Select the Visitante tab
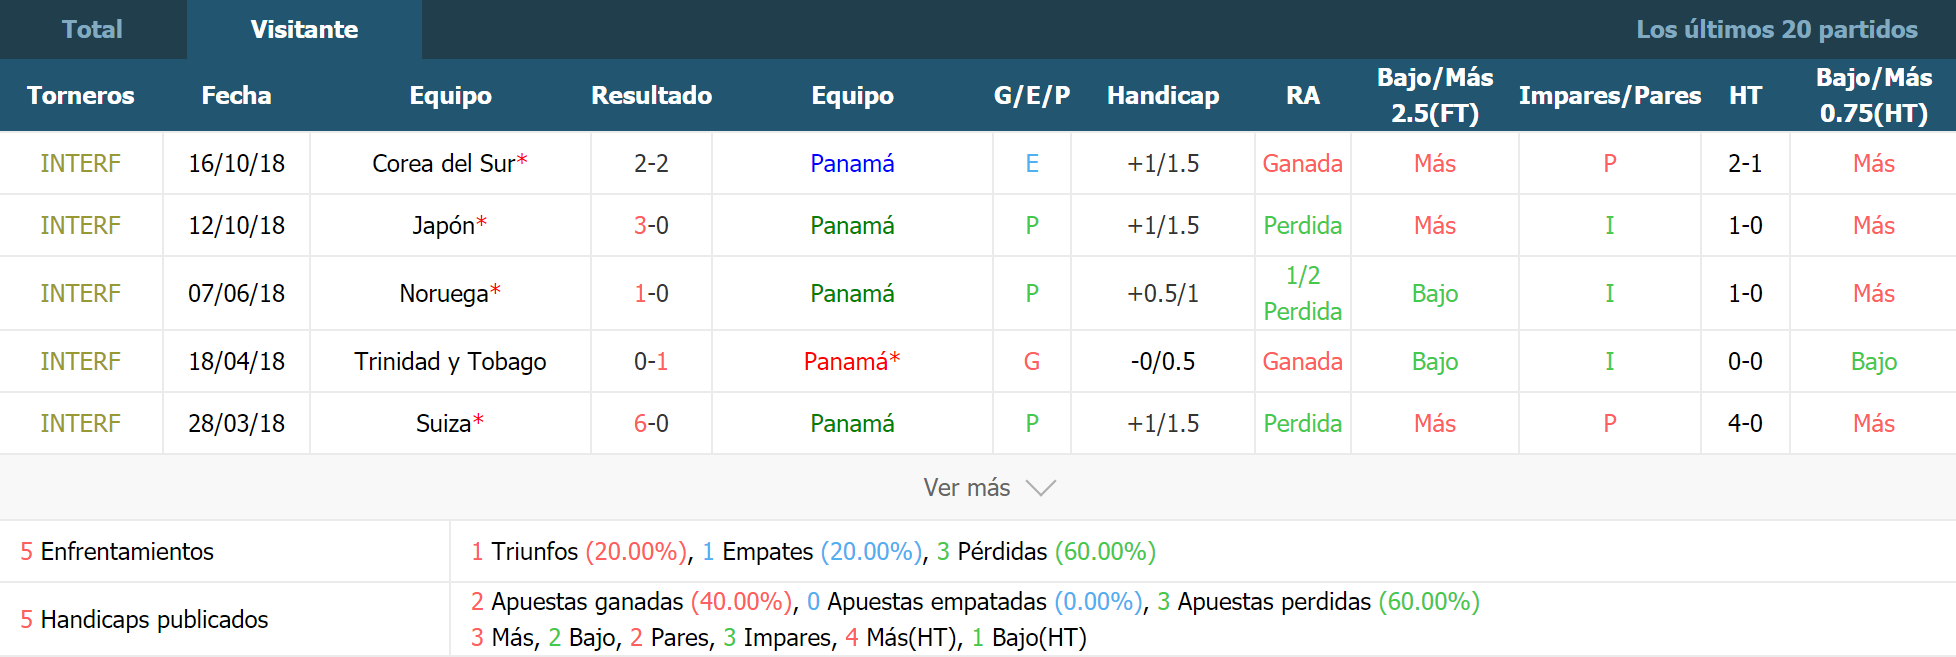This screenshot has height=657, width=1956. pyautogui.click(x=304, y=29)
